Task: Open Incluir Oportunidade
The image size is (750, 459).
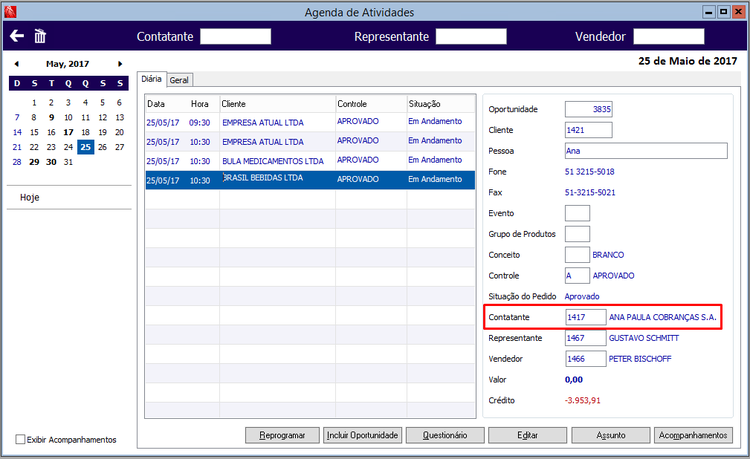Action: [x=363, y=435]
